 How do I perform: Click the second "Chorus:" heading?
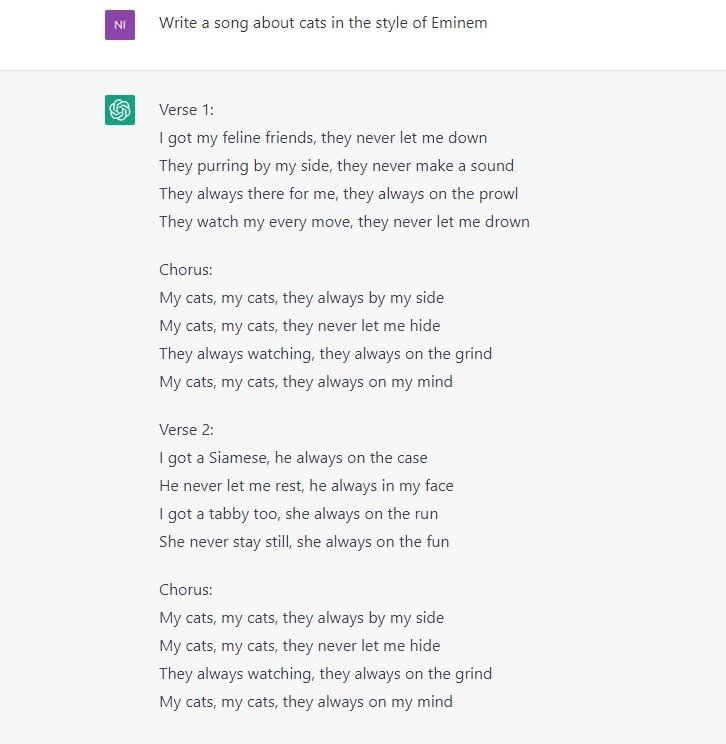coord(186,589)
